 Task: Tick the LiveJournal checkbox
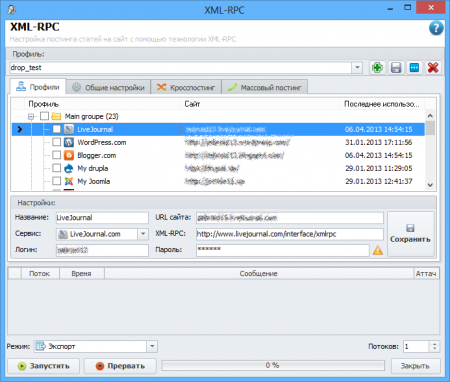(x=57, y=129)
